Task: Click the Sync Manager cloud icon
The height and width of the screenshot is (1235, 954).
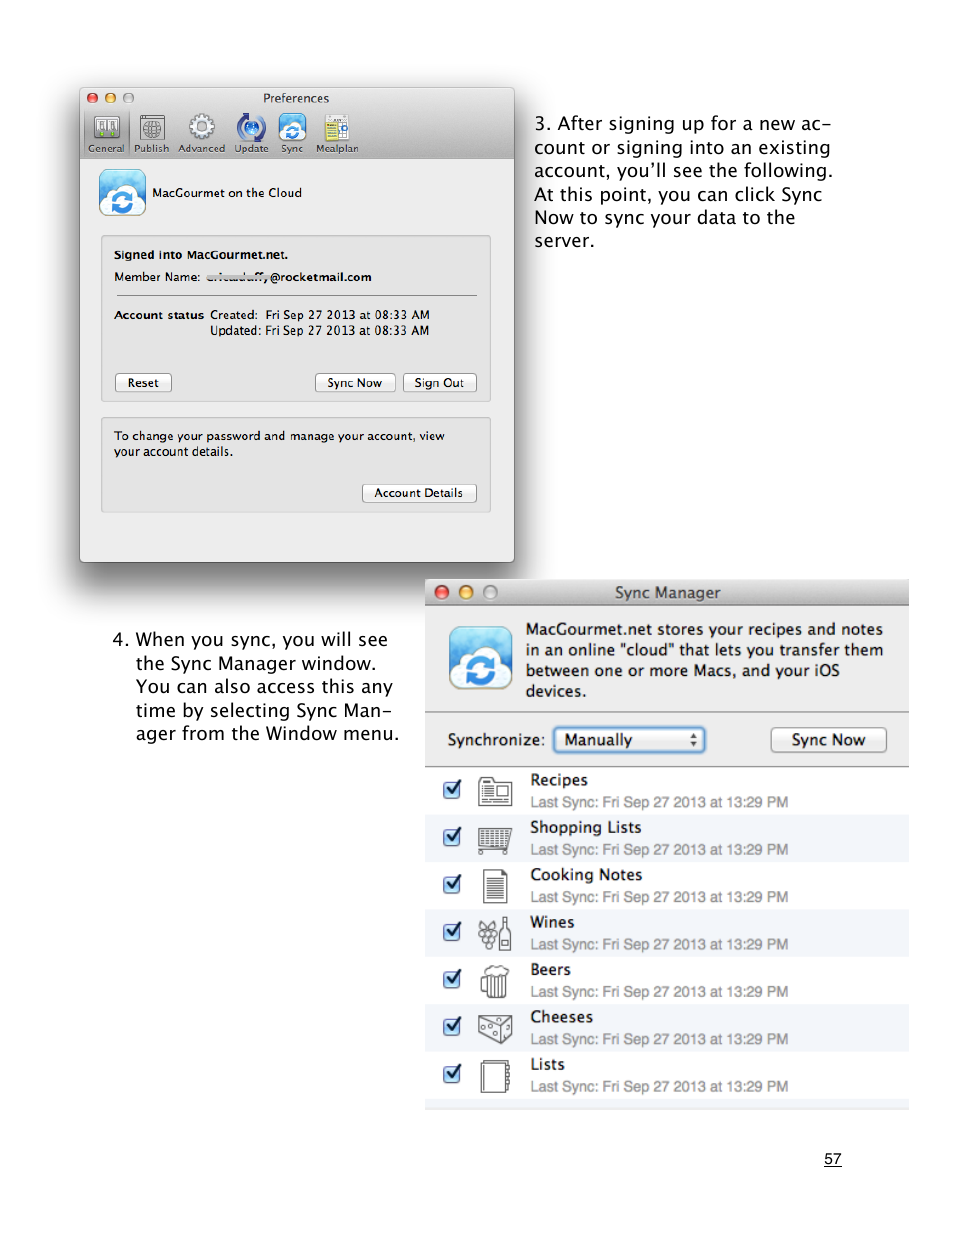Action: 481,658
